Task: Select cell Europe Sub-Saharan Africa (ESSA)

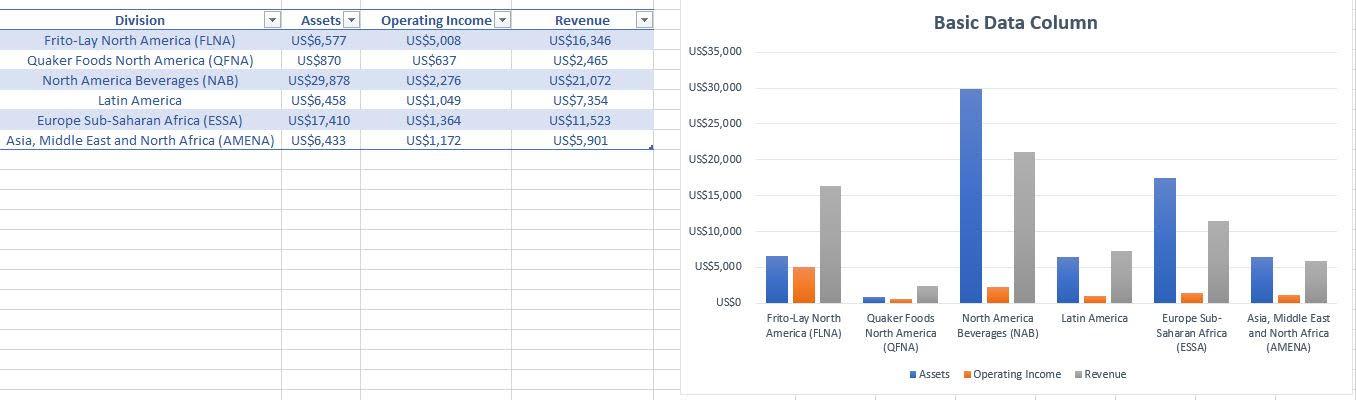Action: tap(140, 120)
